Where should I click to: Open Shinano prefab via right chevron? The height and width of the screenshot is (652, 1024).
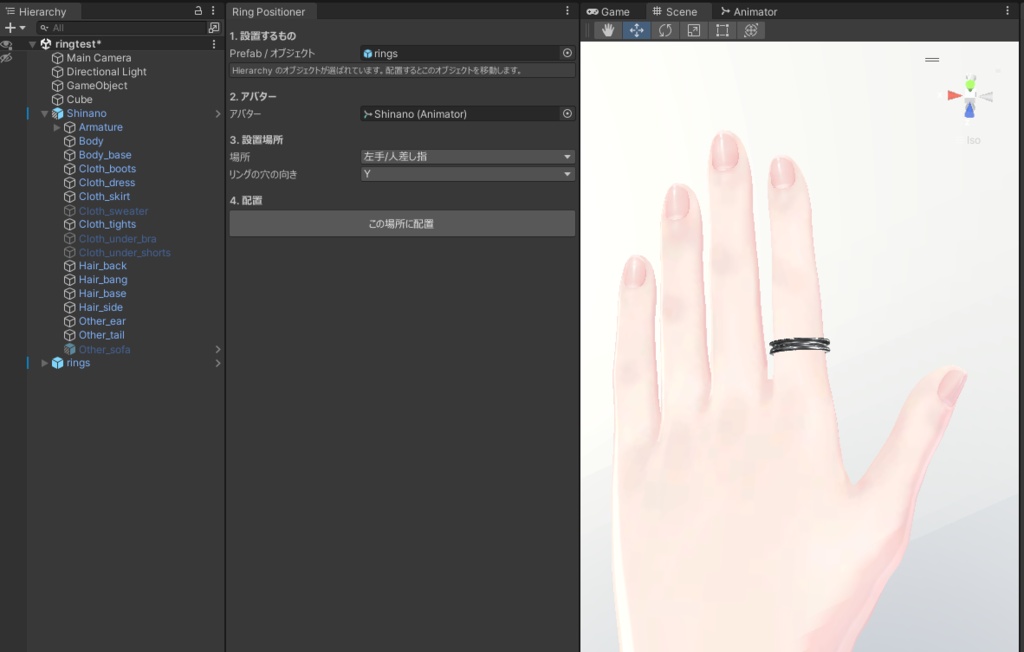pos(217,114)
